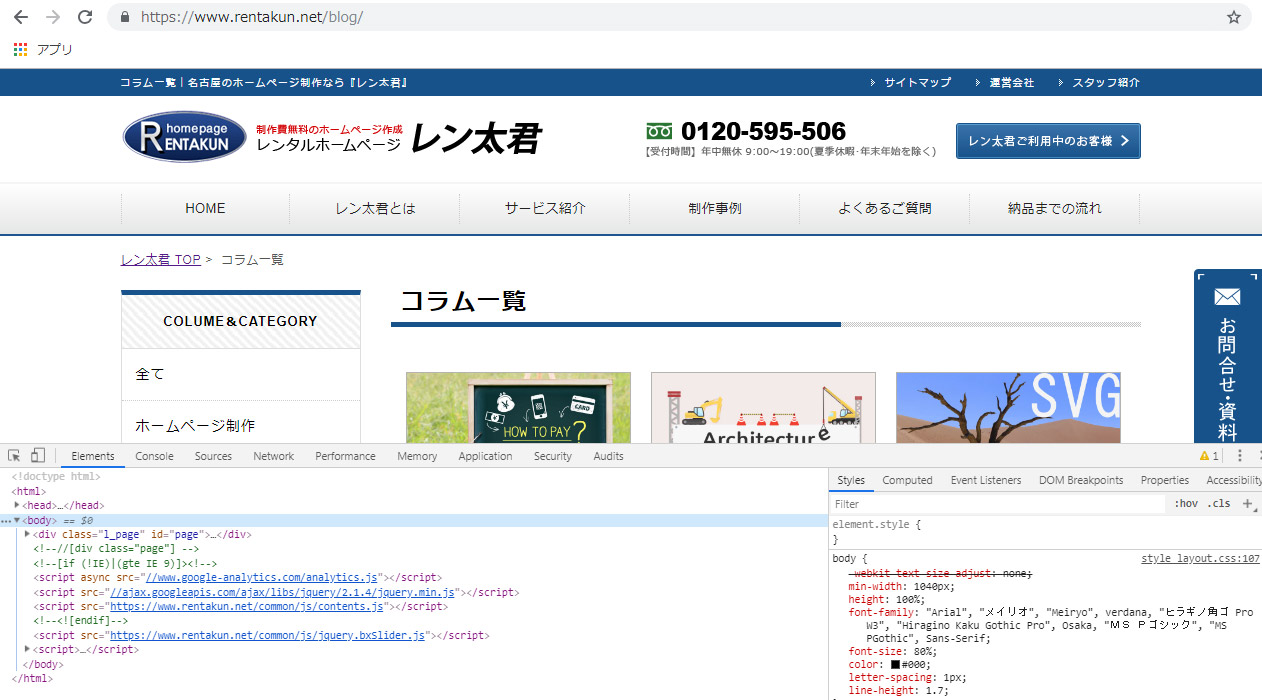Click the black color swatch for #000
Screen dimensions: 1262x700
point(897,664)
